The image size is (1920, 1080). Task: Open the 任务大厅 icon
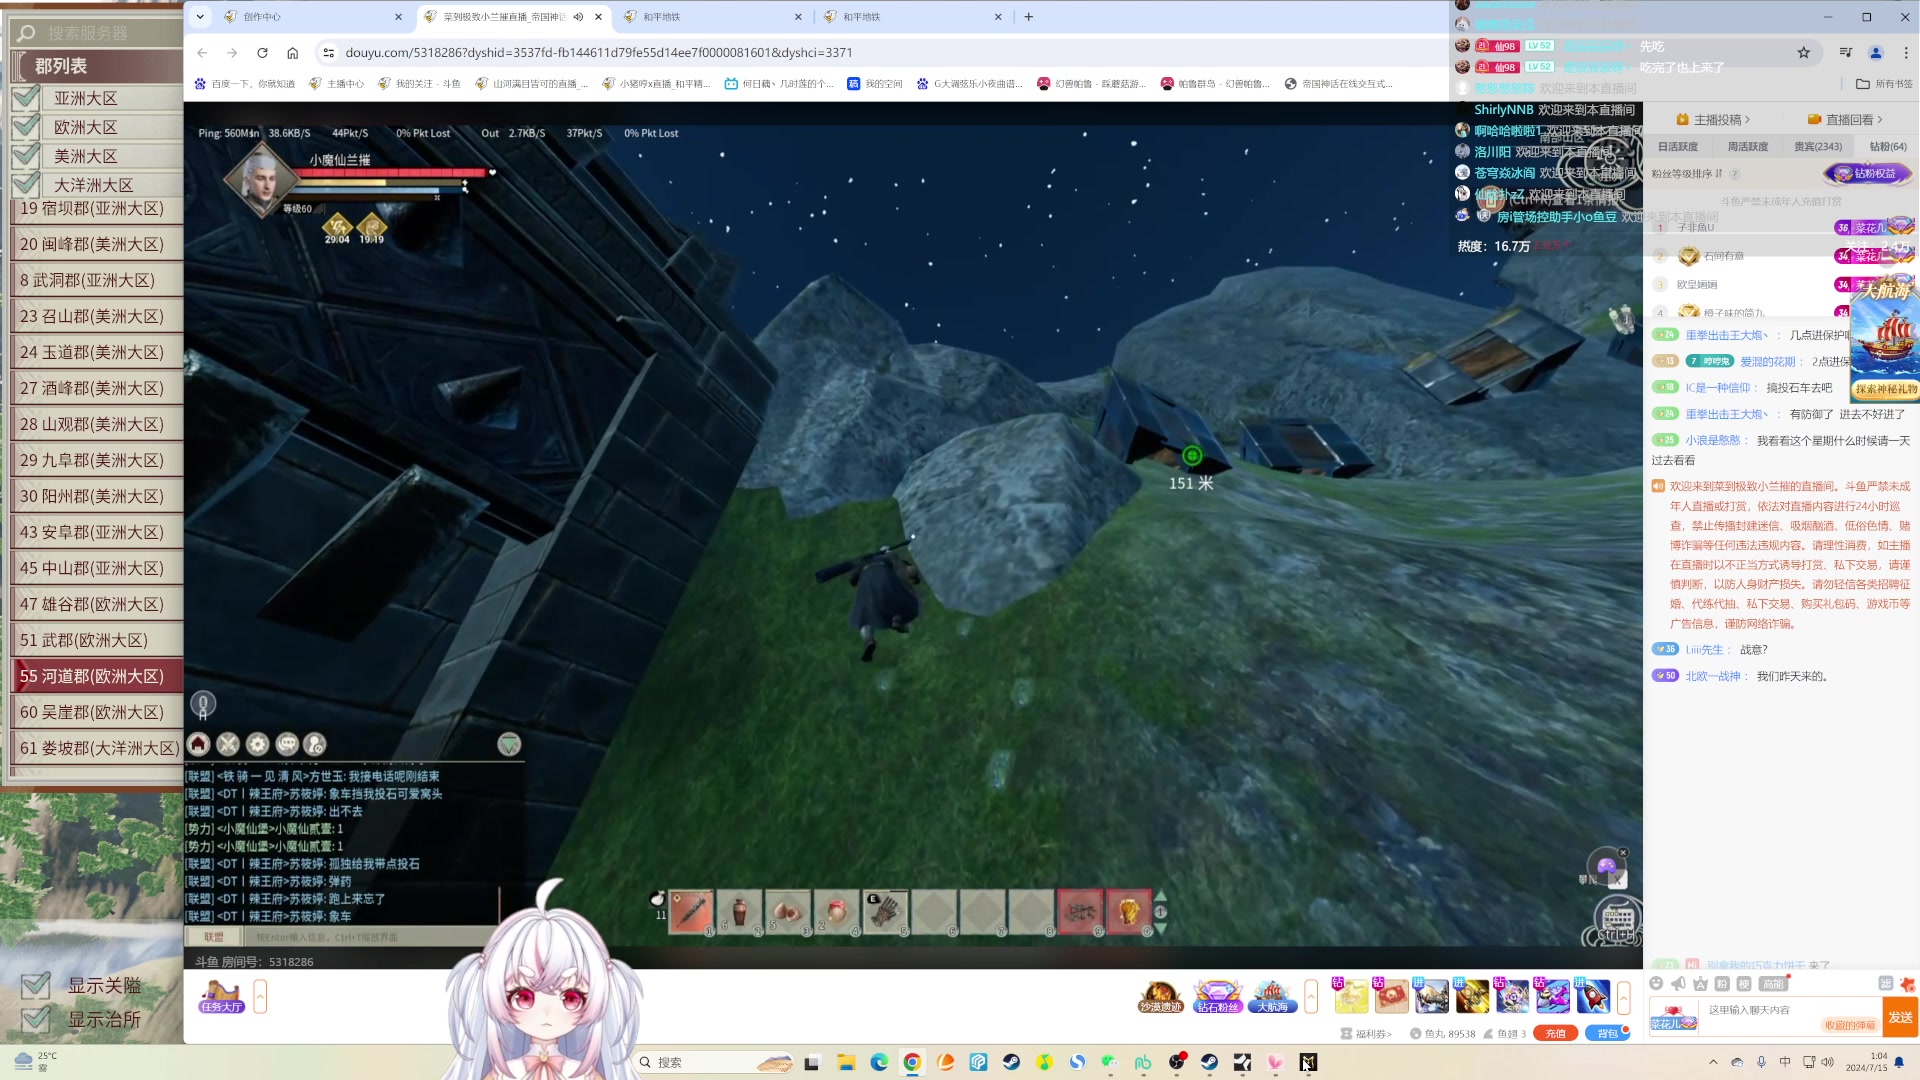tap(221, 996)
